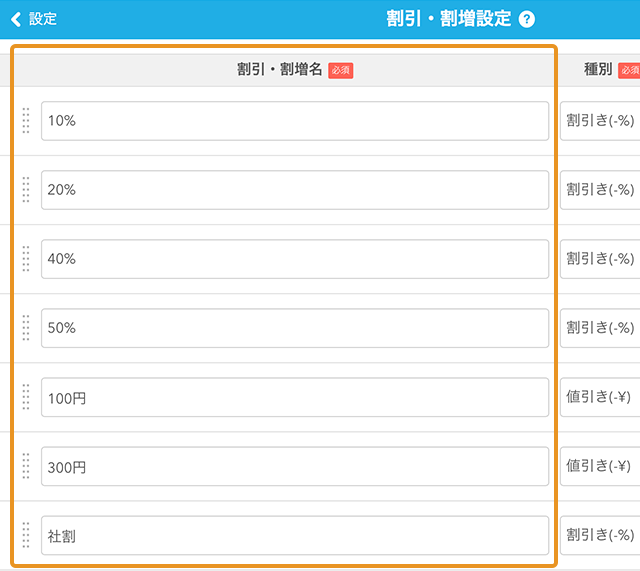640x571 pixels.
Task: Open 種別 dropdown for 20% row
Action: click(x=600, y=190)
